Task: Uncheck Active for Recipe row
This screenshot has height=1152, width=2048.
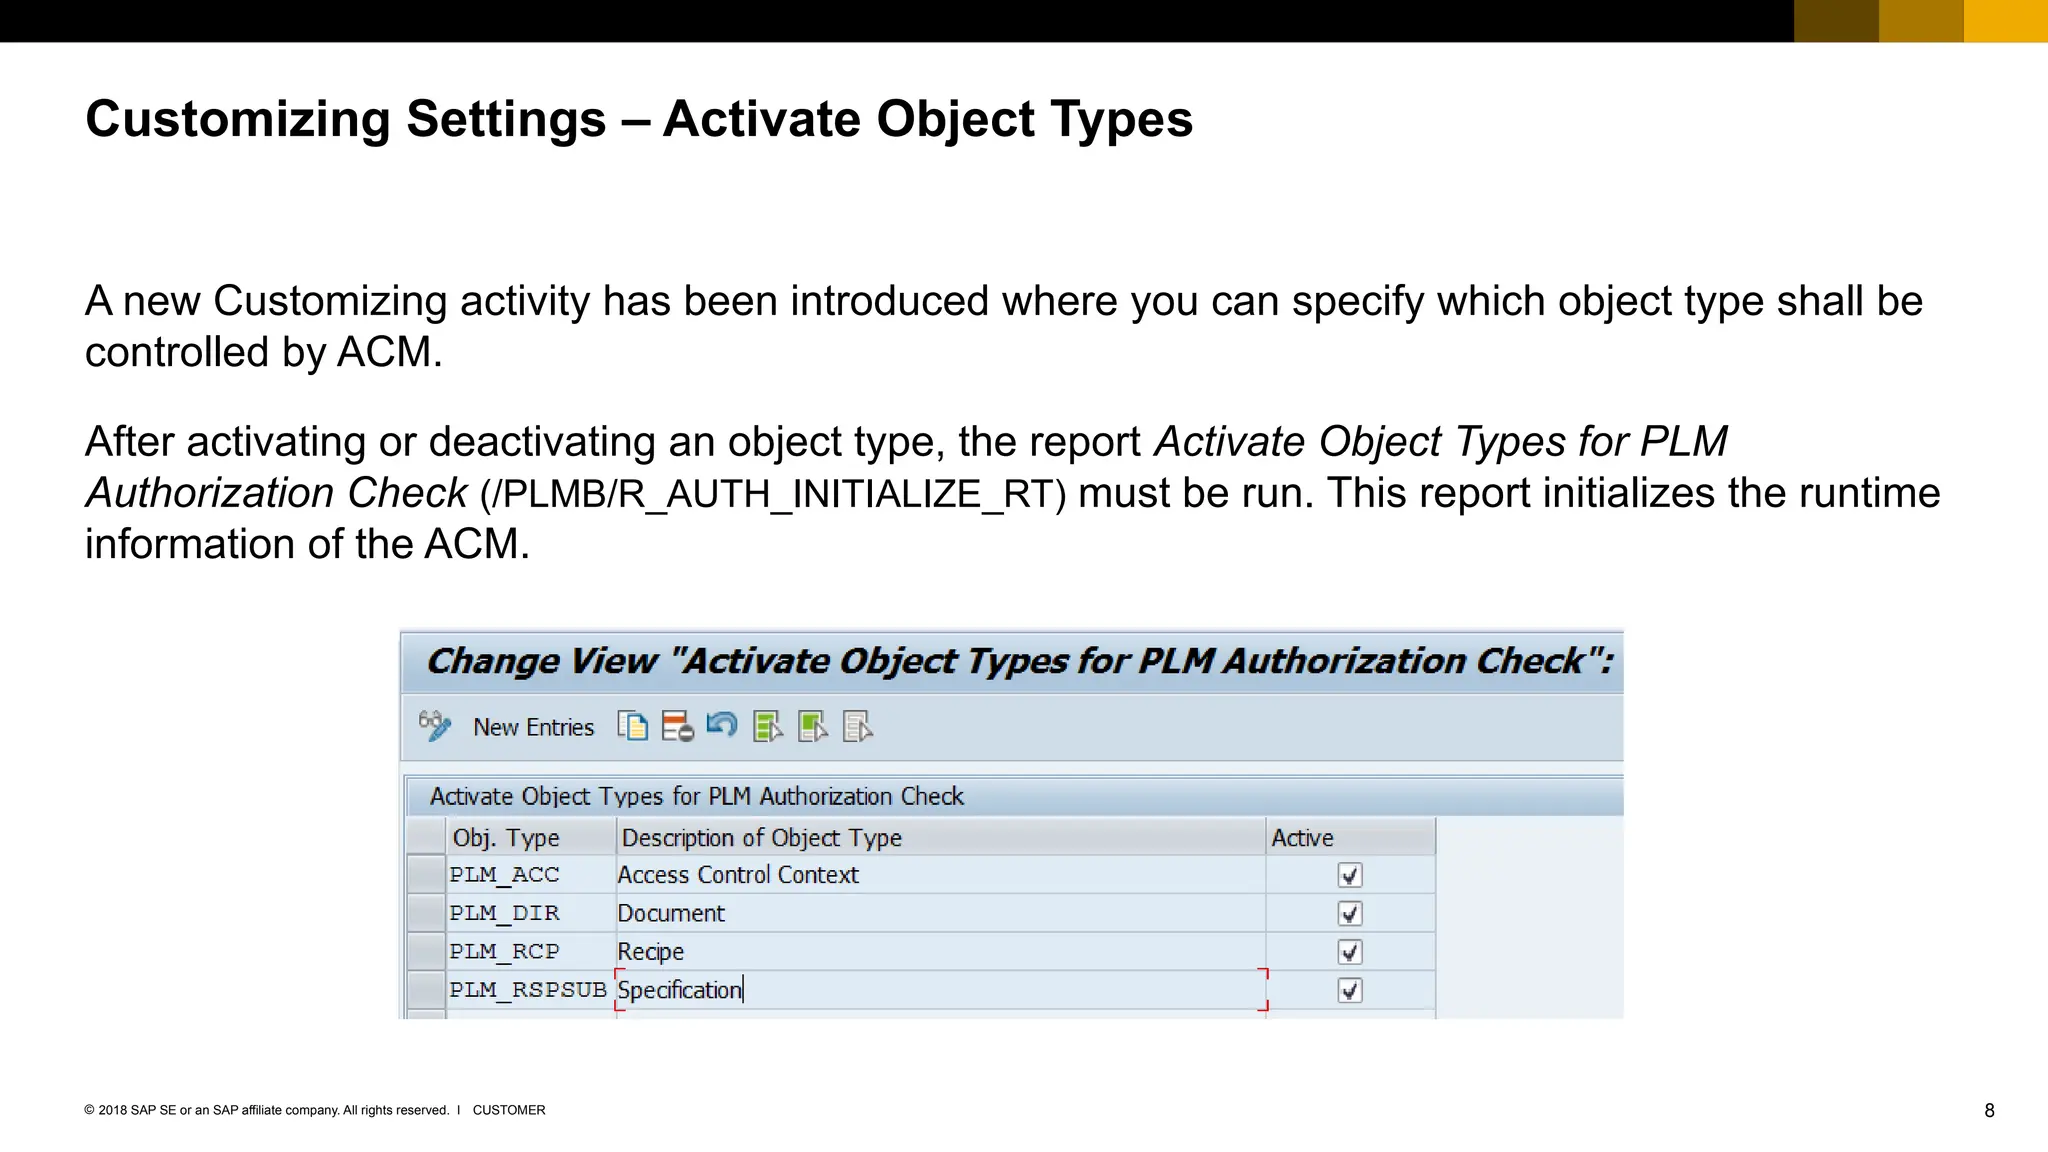Action: pos(1350,952)
